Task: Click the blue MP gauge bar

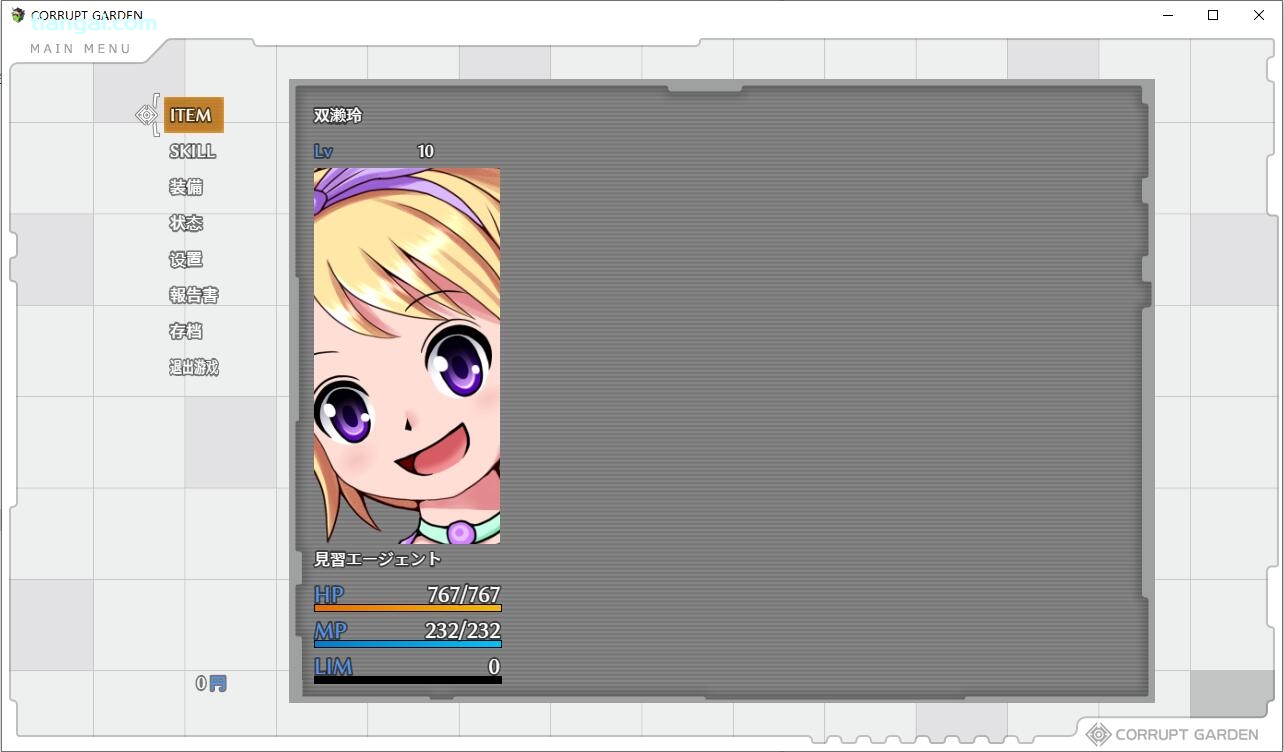Action: [x=408, y=644]
